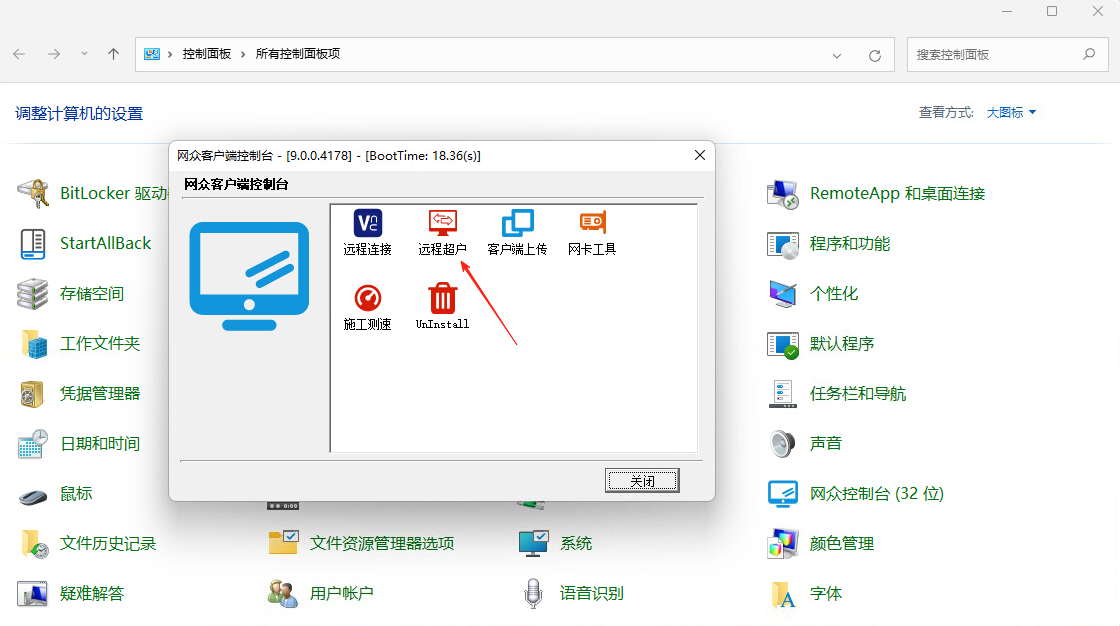Click inside the 搜索控制面板 search field
The width and height of the screenshot is (1120, 626).
point(990,54)
